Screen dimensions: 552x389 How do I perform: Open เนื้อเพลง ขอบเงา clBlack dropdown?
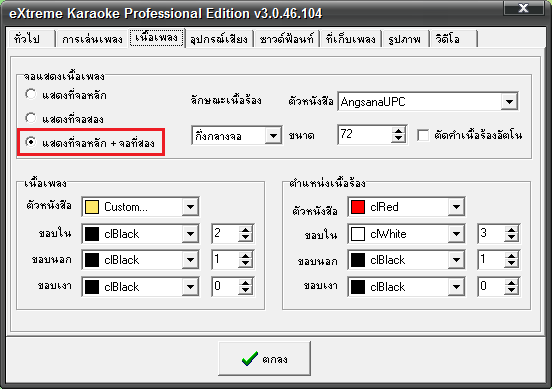coord(190,287)
